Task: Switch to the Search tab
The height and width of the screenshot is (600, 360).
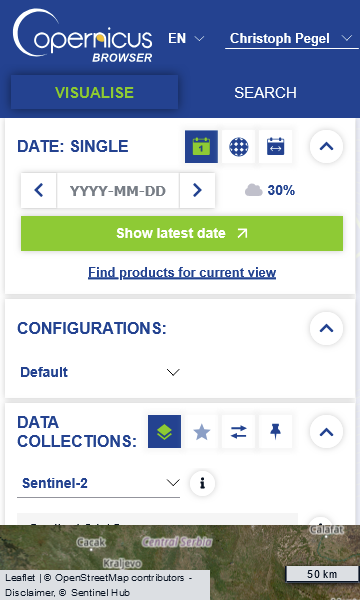Action: pos(266,93)
